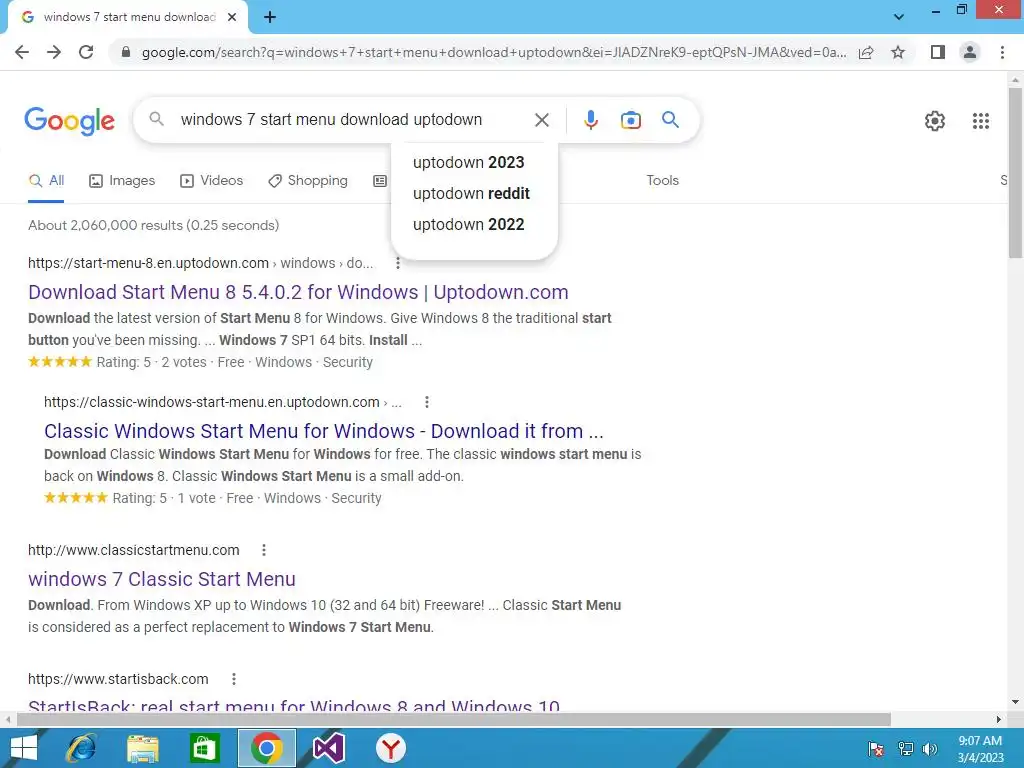Screen dimensions: 1024x768
Task: Search by image with Google Lens
Action: [x=630, y=120]
